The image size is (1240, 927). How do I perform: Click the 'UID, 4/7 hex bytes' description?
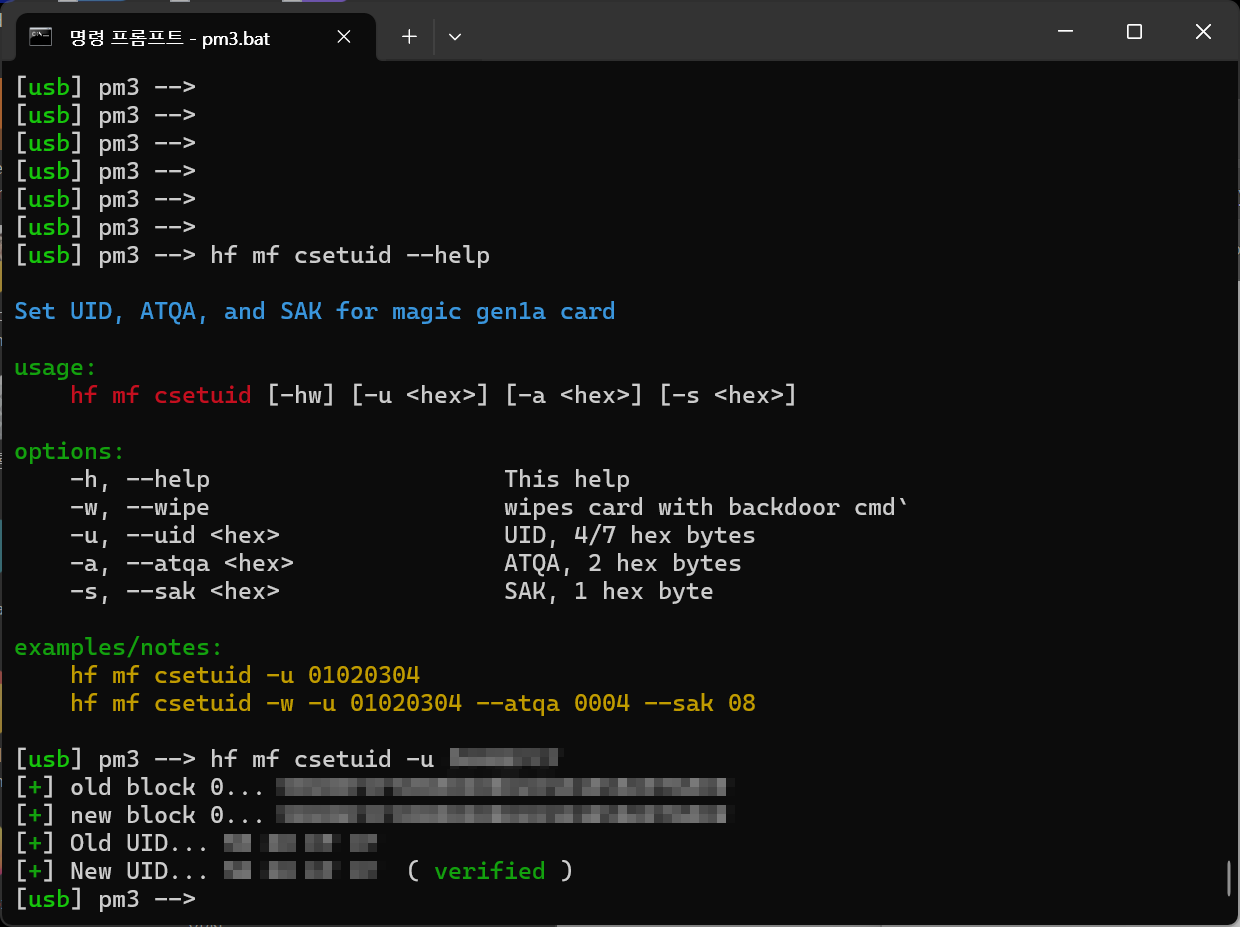tap(630, 535)
